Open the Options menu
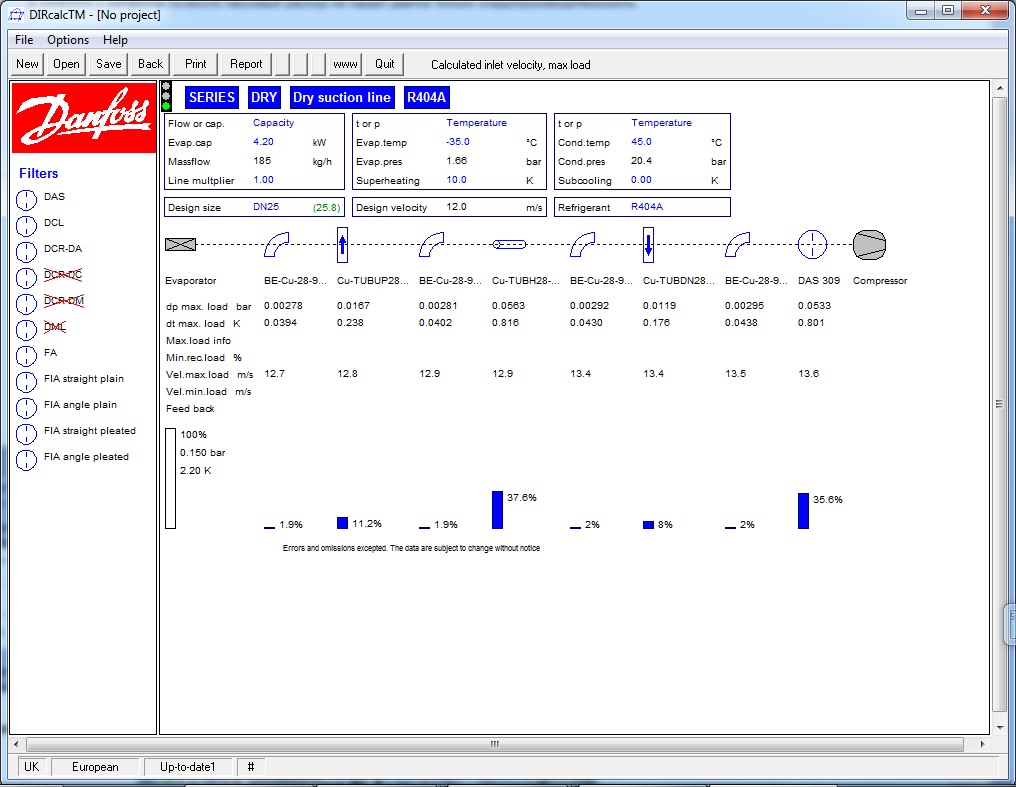Image resolution: width=1016 pixels, height=787 pixels. (68, 40)
